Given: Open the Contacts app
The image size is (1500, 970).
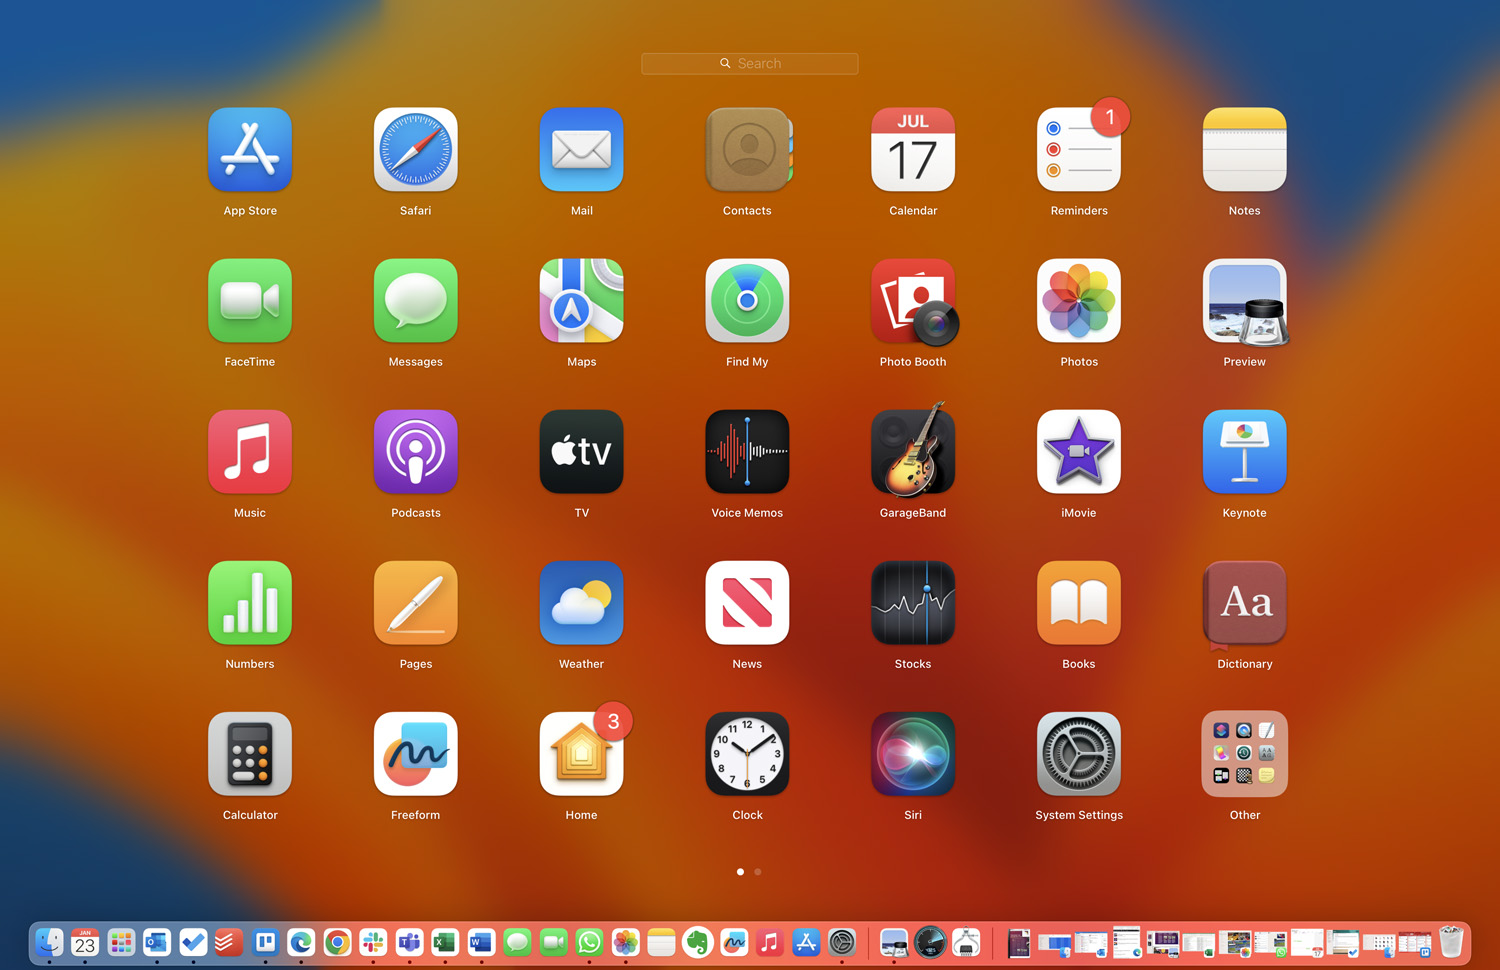Looking at the screenshot, I should click(x=748, y=150).
